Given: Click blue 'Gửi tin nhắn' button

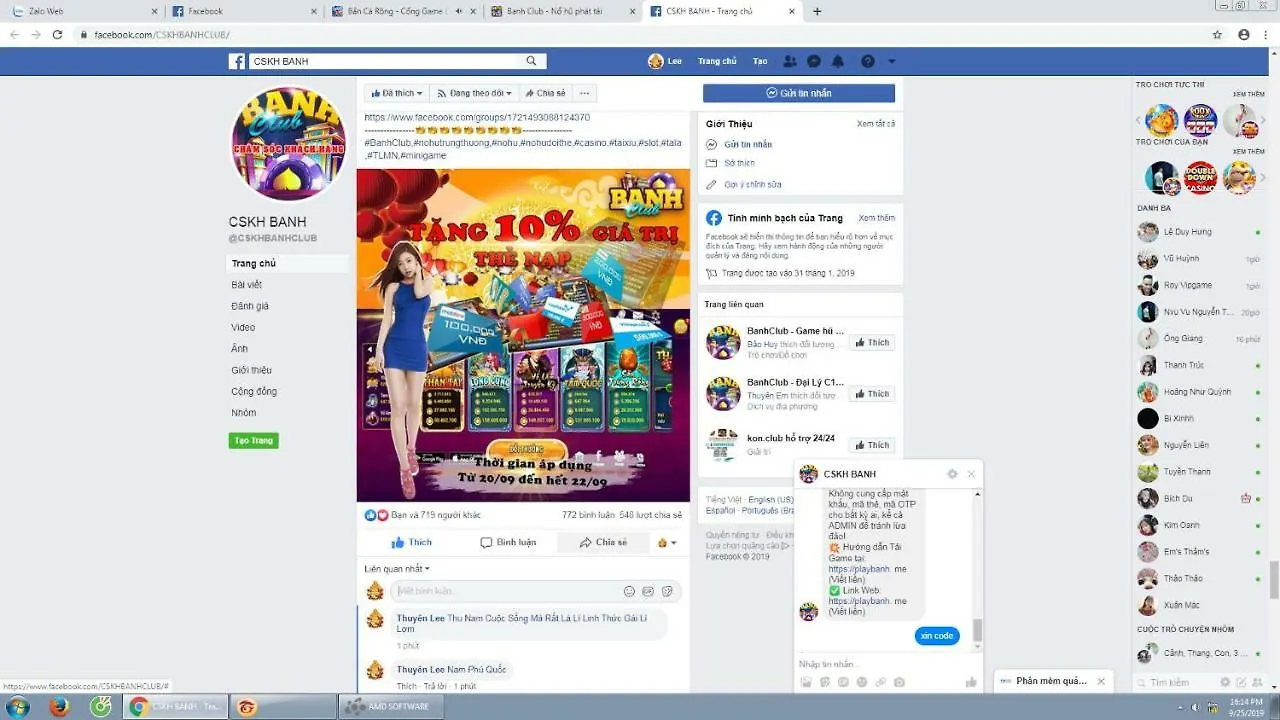Looking at the screenshot, I should point(799,93).
